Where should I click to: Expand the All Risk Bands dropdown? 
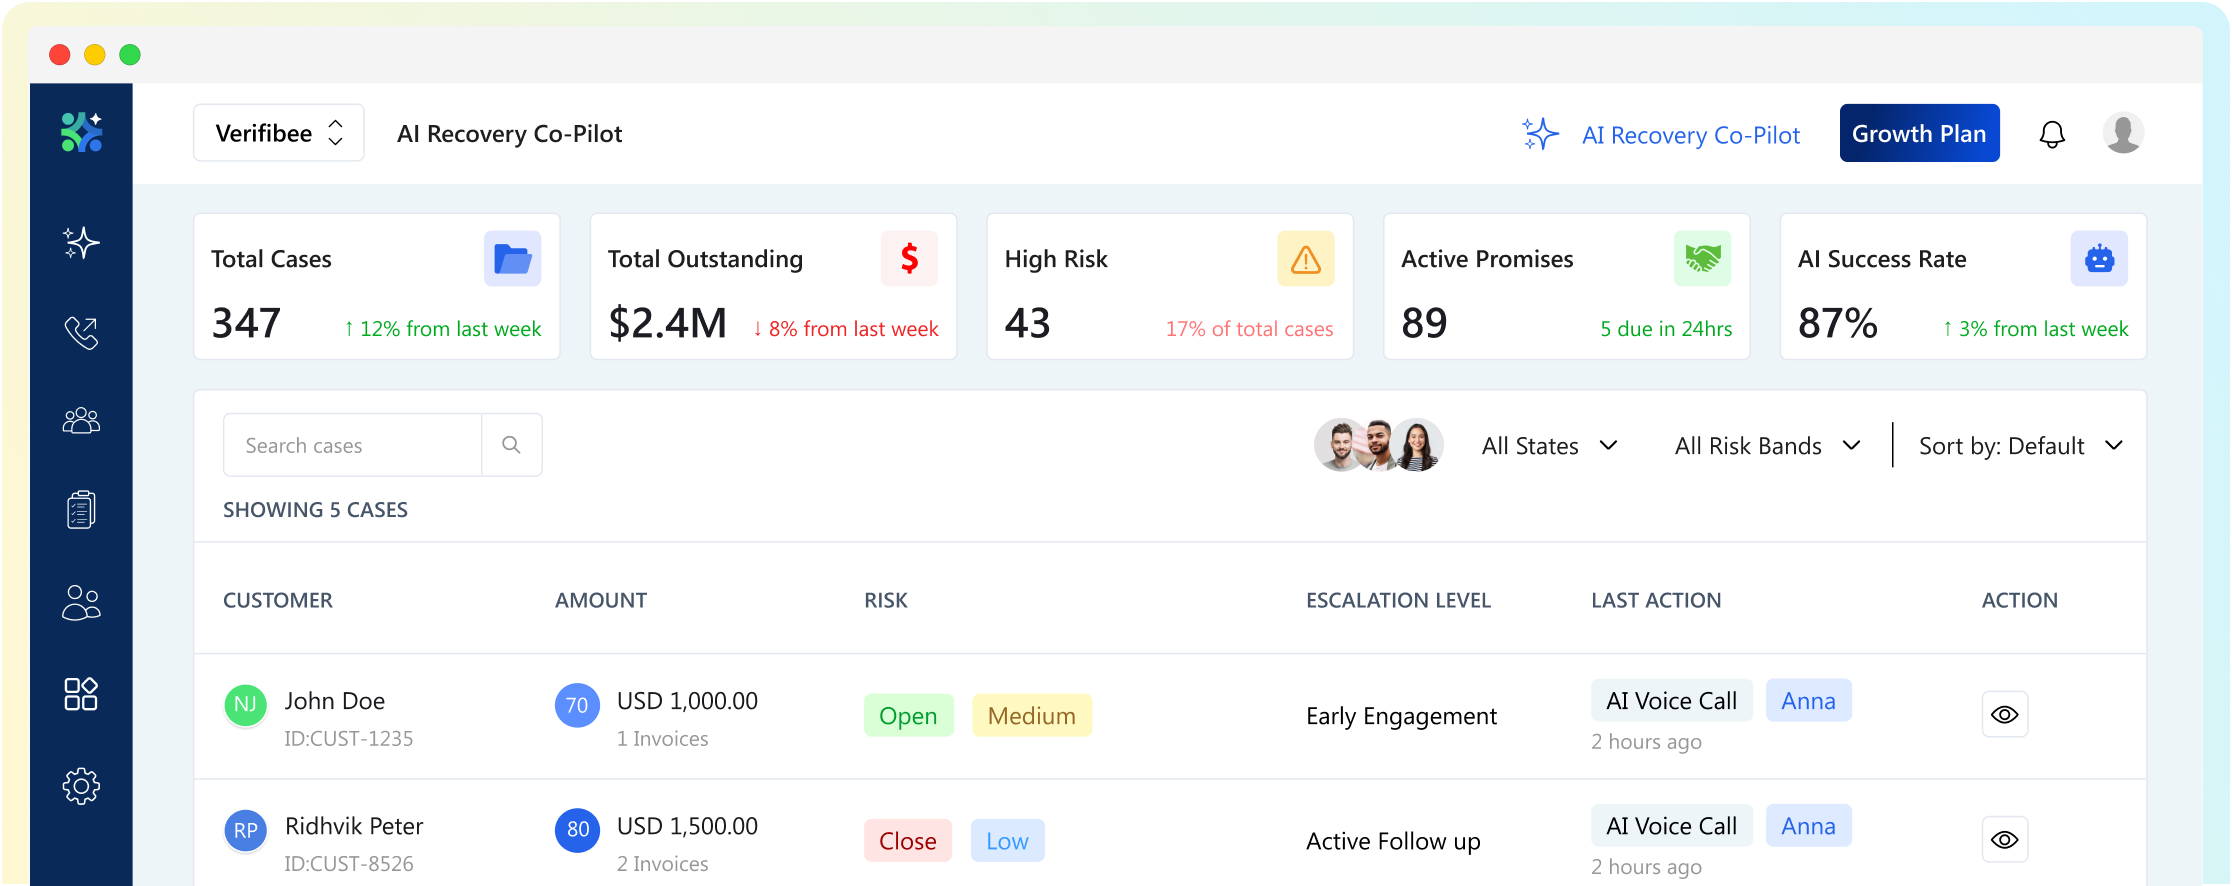point(1767,446)
